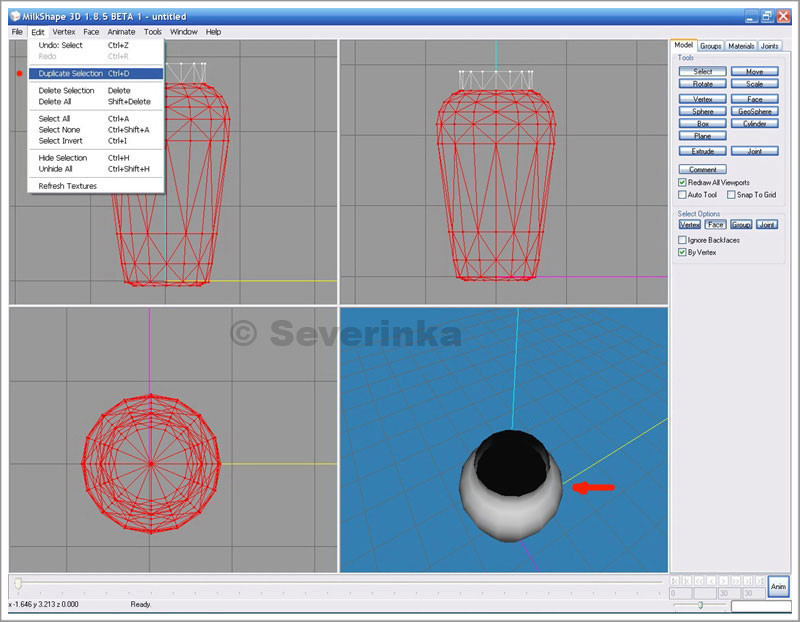Click the Anim mode button

(x=778, y=586)
